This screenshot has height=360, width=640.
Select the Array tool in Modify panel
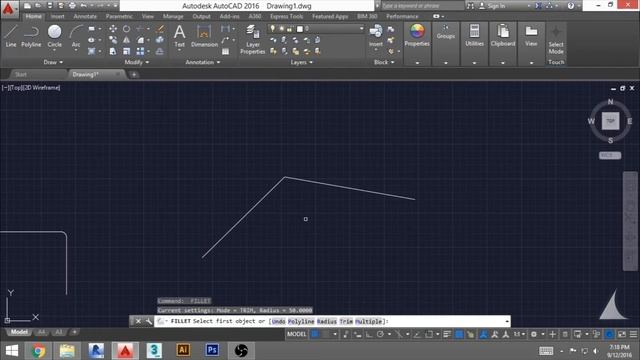click(140, 51)
